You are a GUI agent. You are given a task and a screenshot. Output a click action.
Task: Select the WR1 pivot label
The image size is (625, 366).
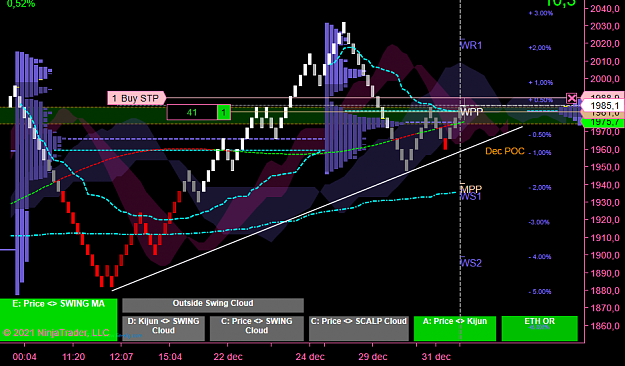(471, 45)
